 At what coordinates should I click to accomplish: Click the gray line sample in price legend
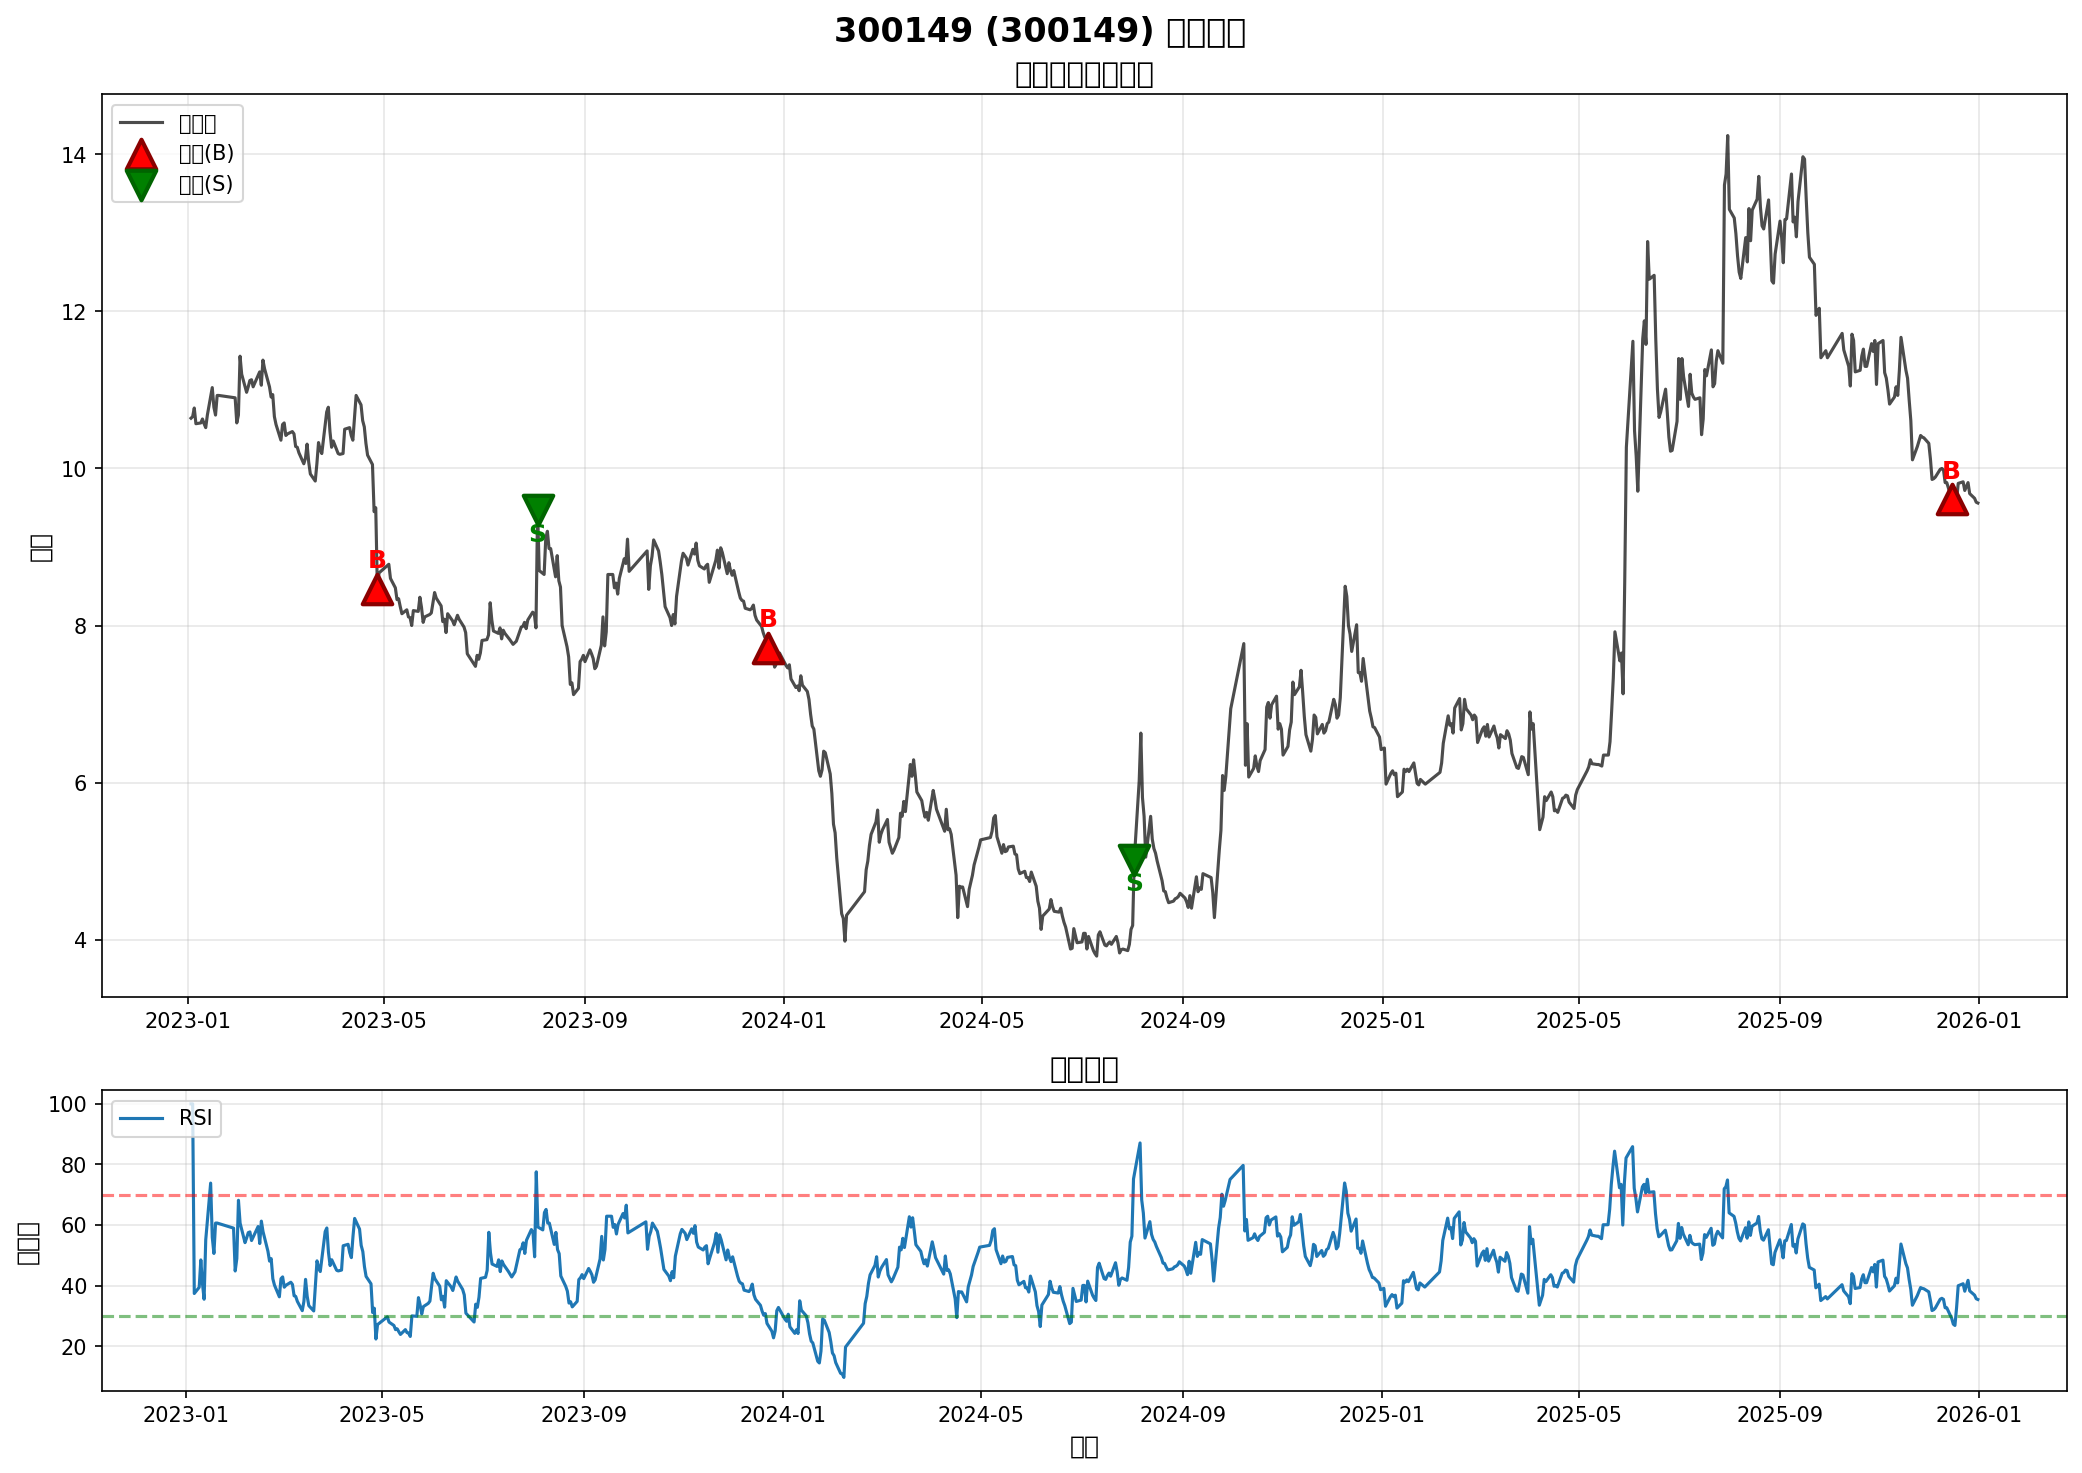pyautogui.click(x=141, y=124)
